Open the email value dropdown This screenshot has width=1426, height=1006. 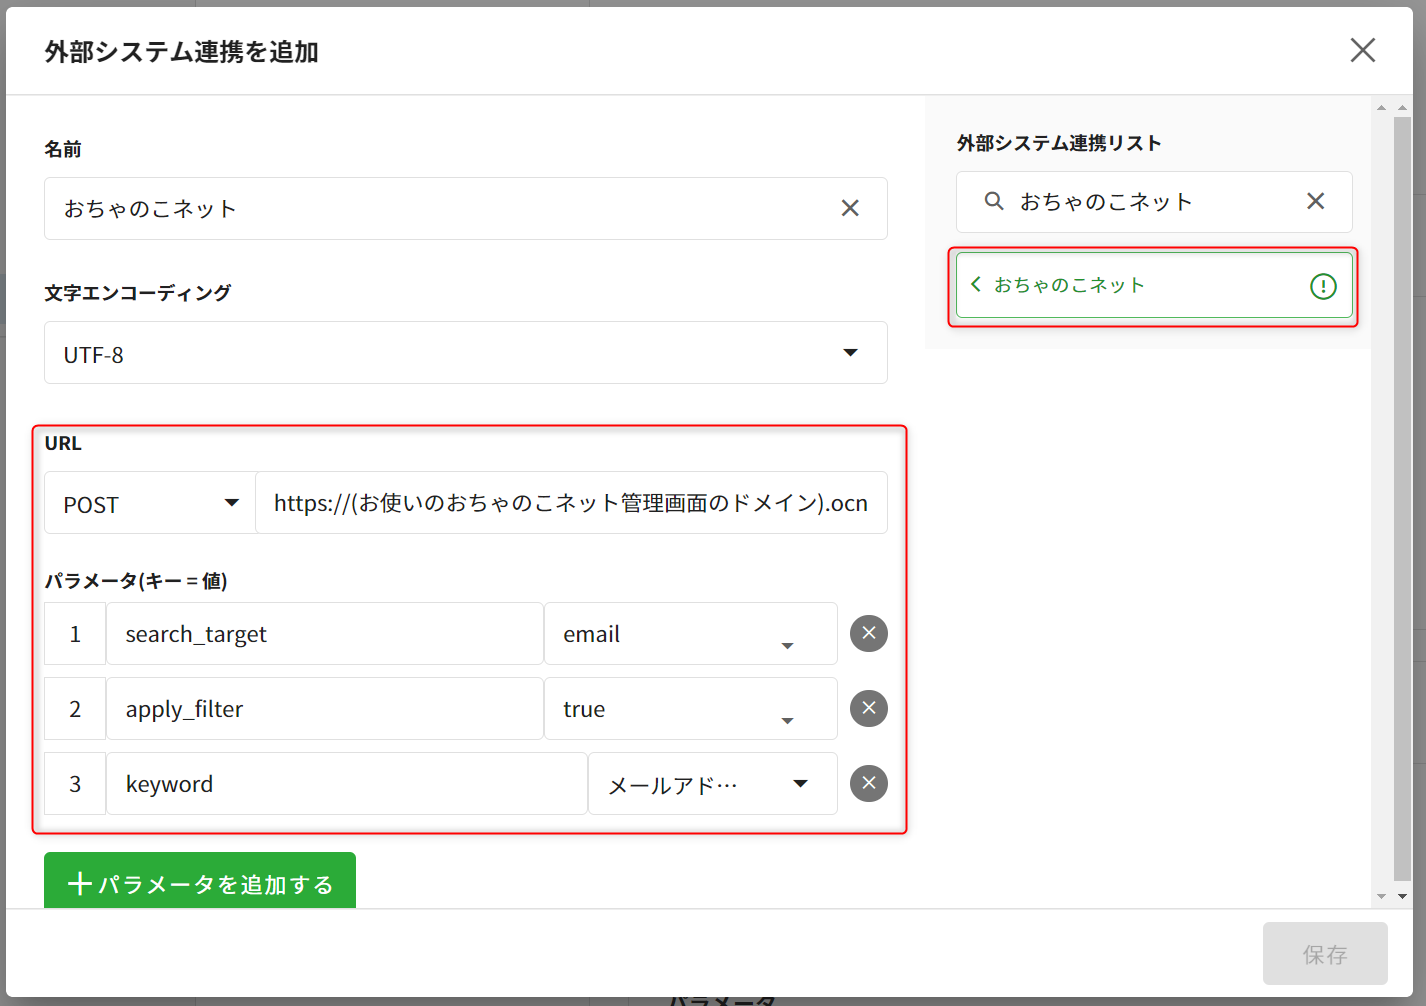tap(787, 645)
